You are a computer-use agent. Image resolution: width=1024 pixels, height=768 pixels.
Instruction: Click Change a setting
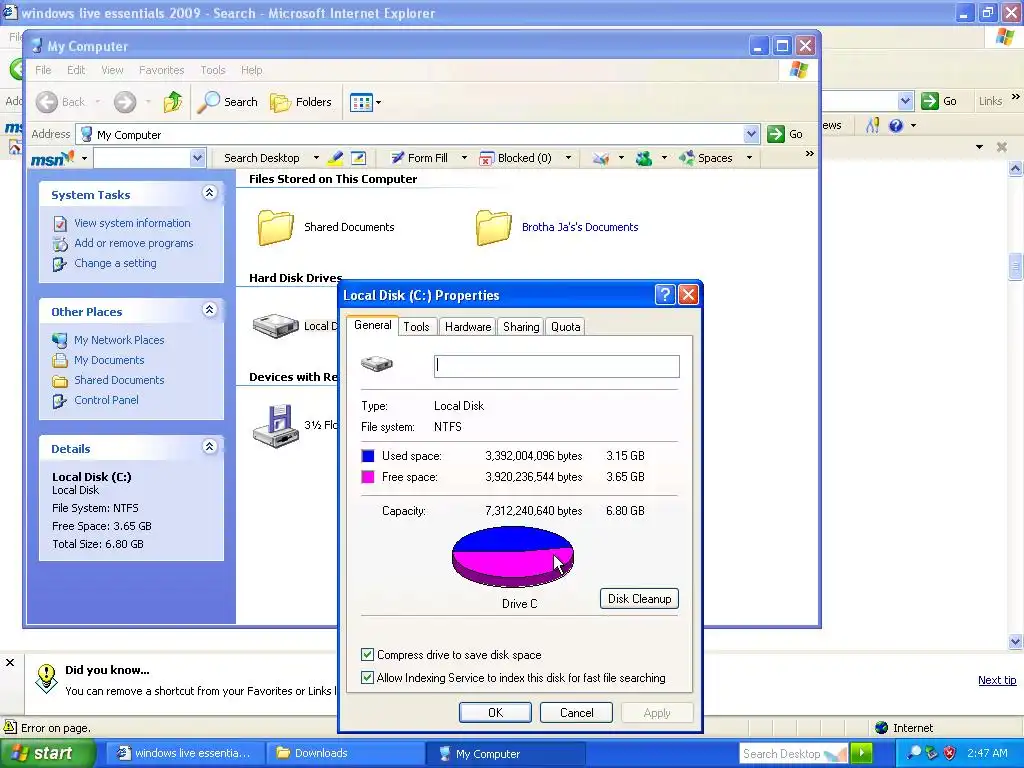pos(115,263)
